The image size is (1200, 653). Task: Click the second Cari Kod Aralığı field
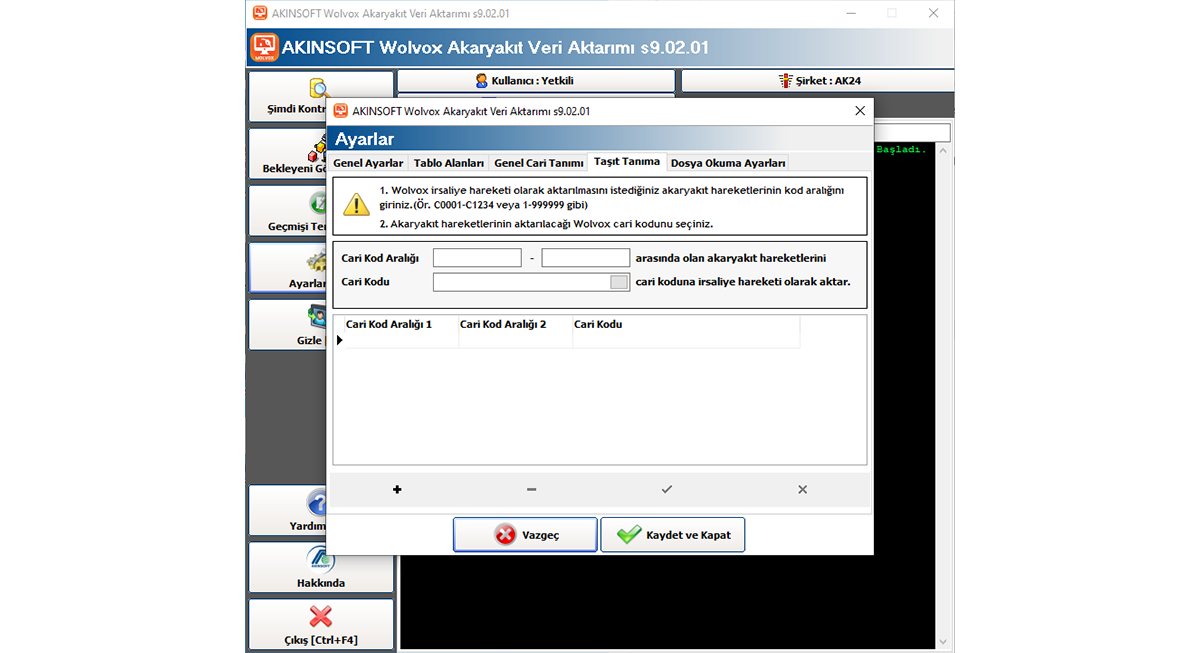(585, 258)
